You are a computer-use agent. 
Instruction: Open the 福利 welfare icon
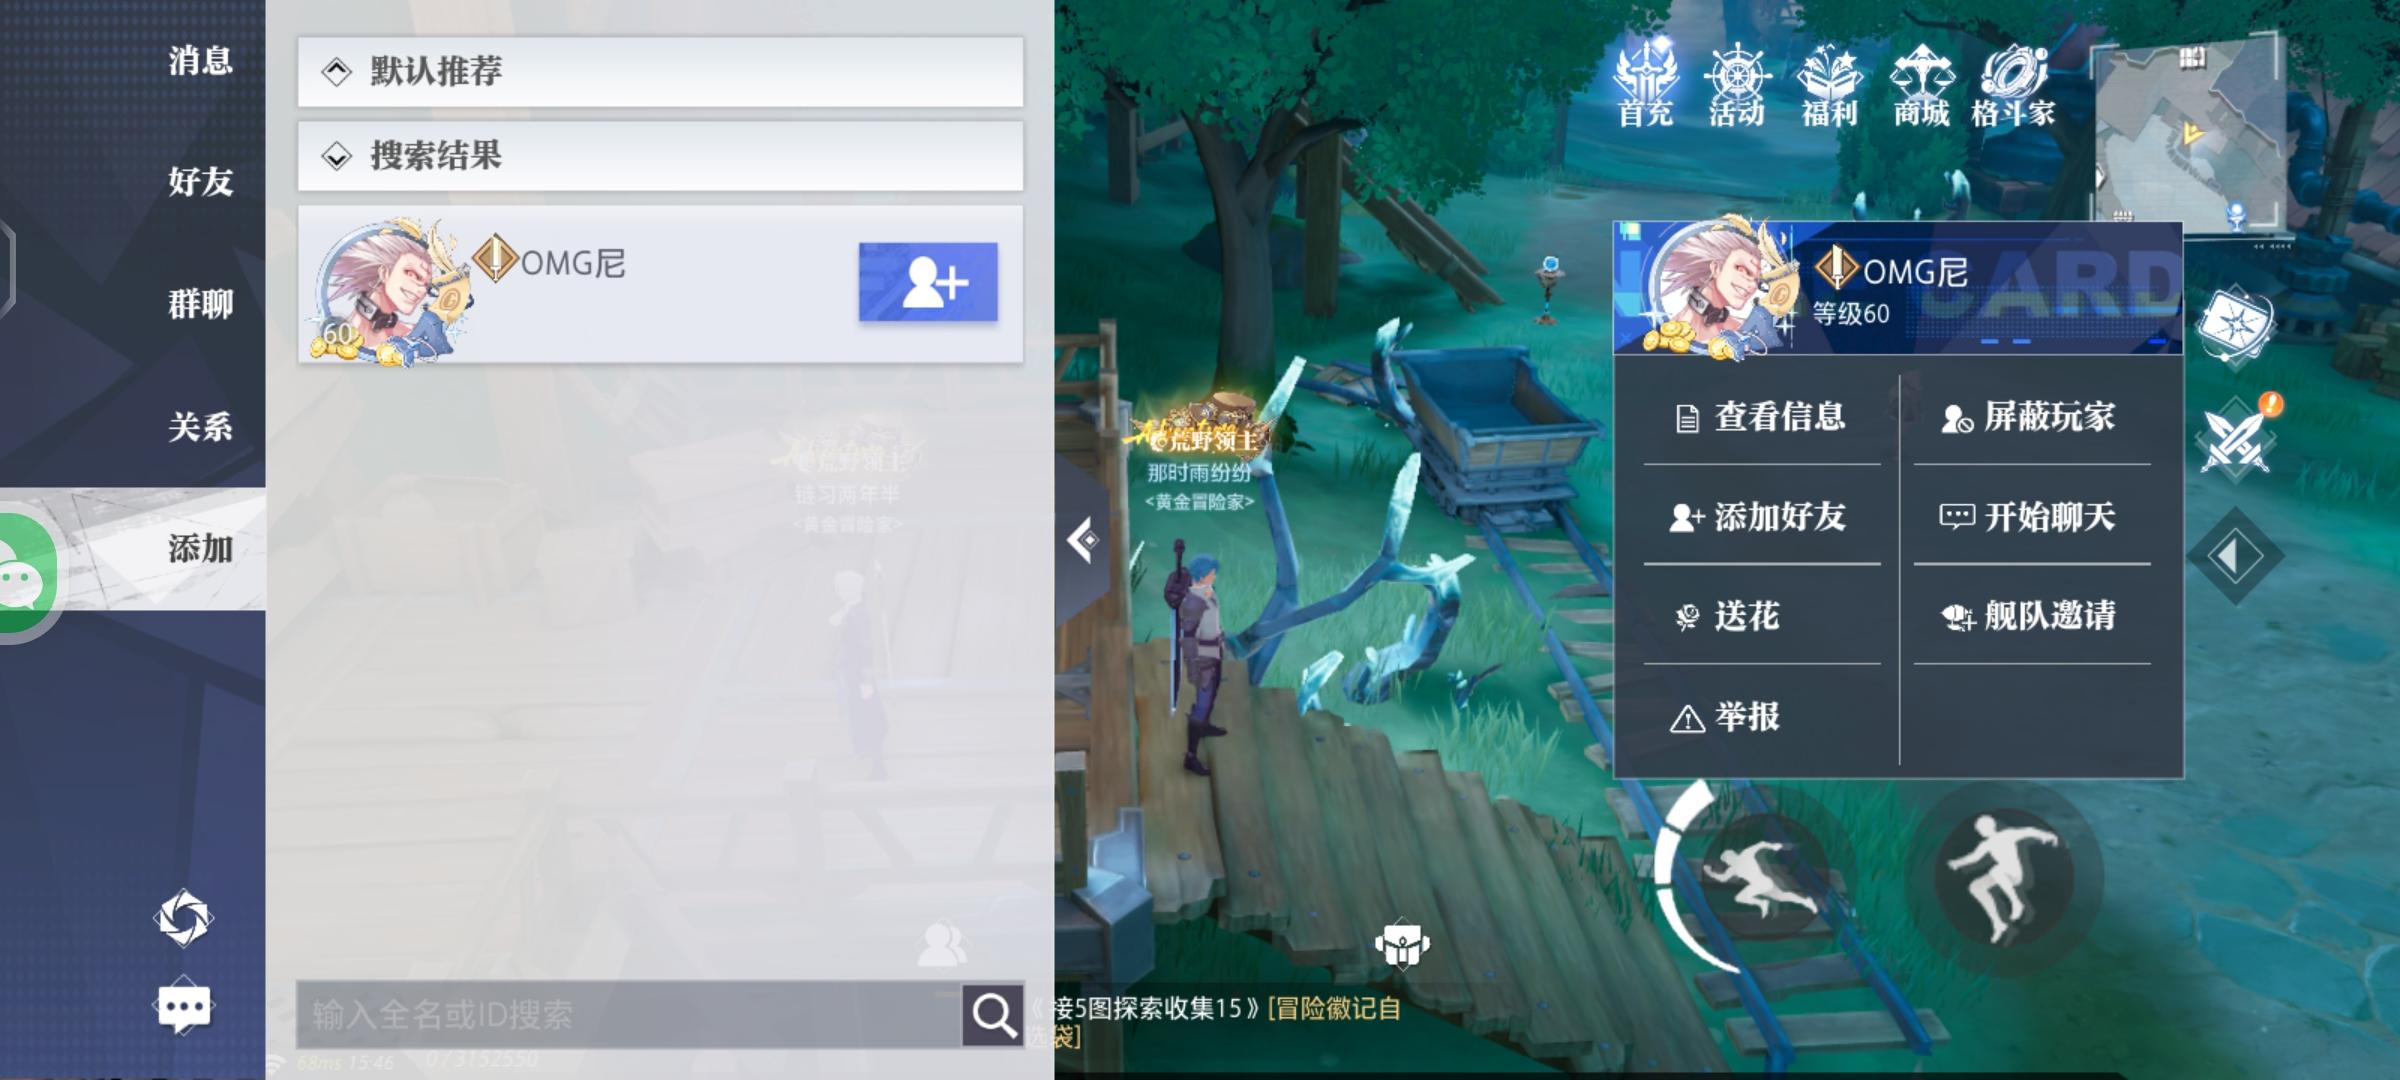pos(1829,84)
